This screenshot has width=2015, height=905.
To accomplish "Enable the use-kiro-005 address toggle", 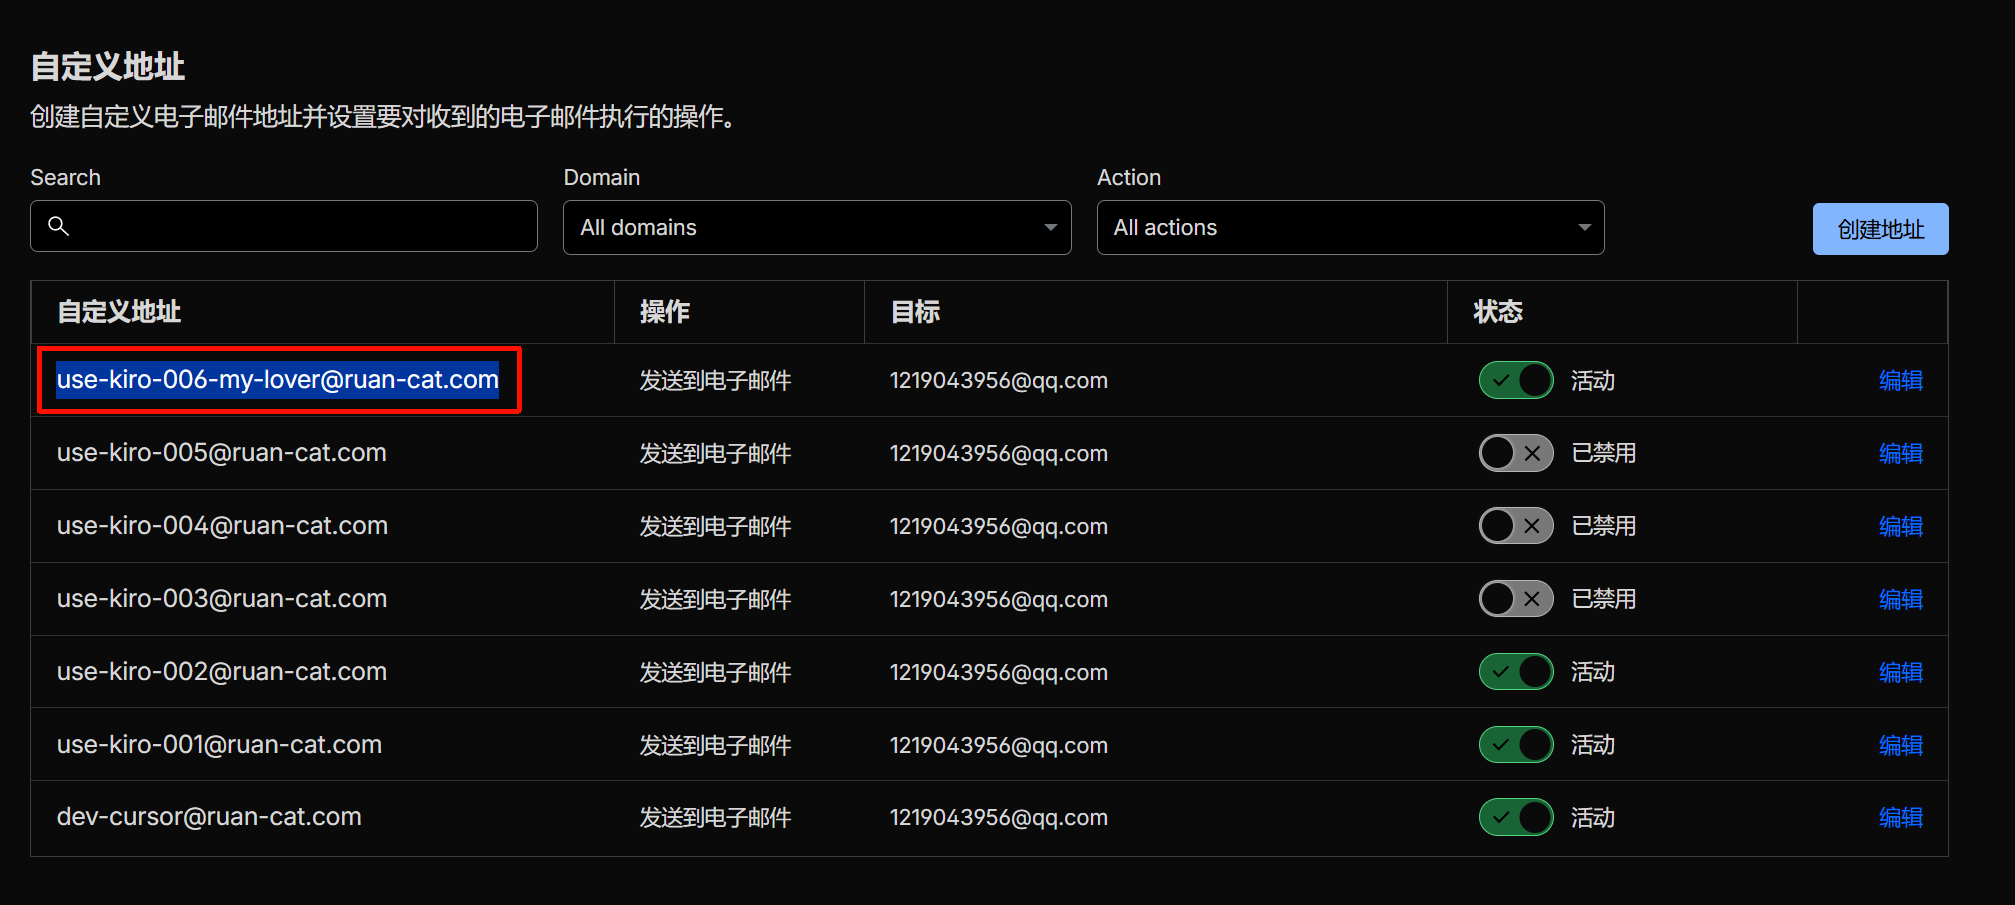I will point(1515,453).
